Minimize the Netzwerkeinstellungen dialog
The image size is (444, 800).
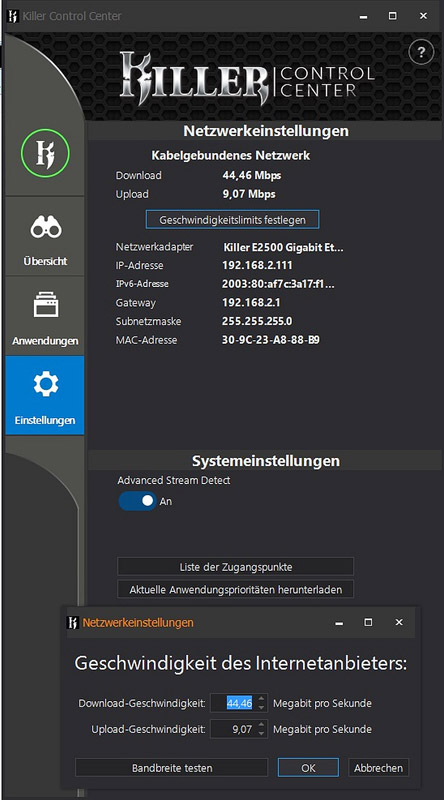[x=339, y=622]
